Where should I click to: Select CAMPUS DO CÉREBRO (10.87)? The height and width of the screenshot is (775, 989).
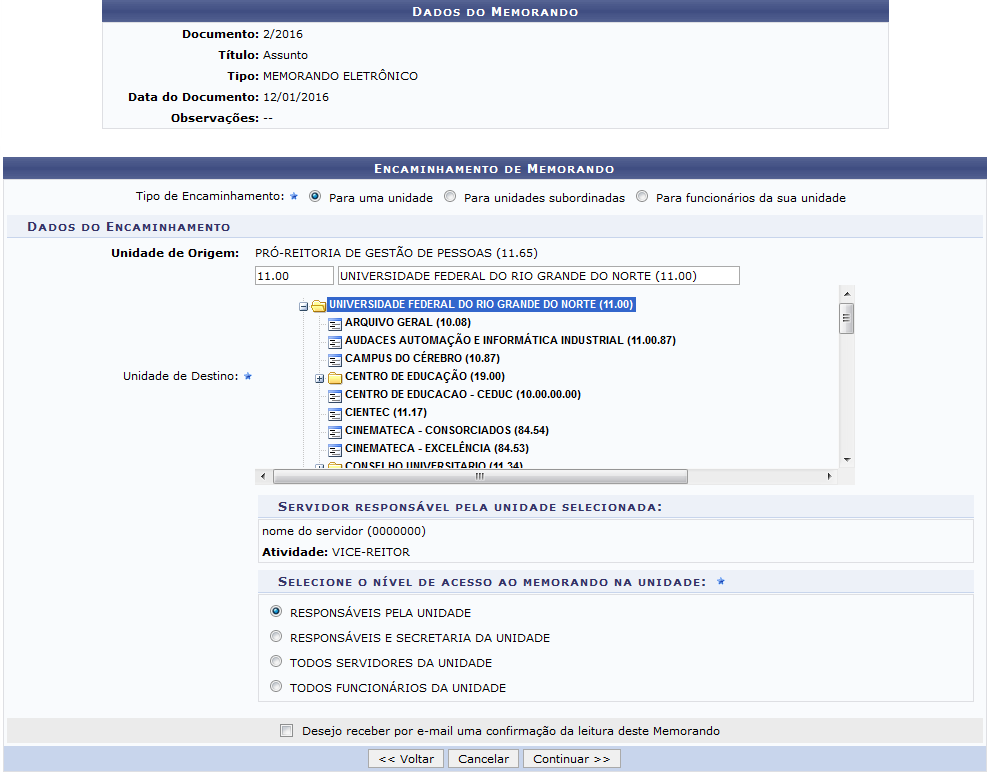pos(423,359)
